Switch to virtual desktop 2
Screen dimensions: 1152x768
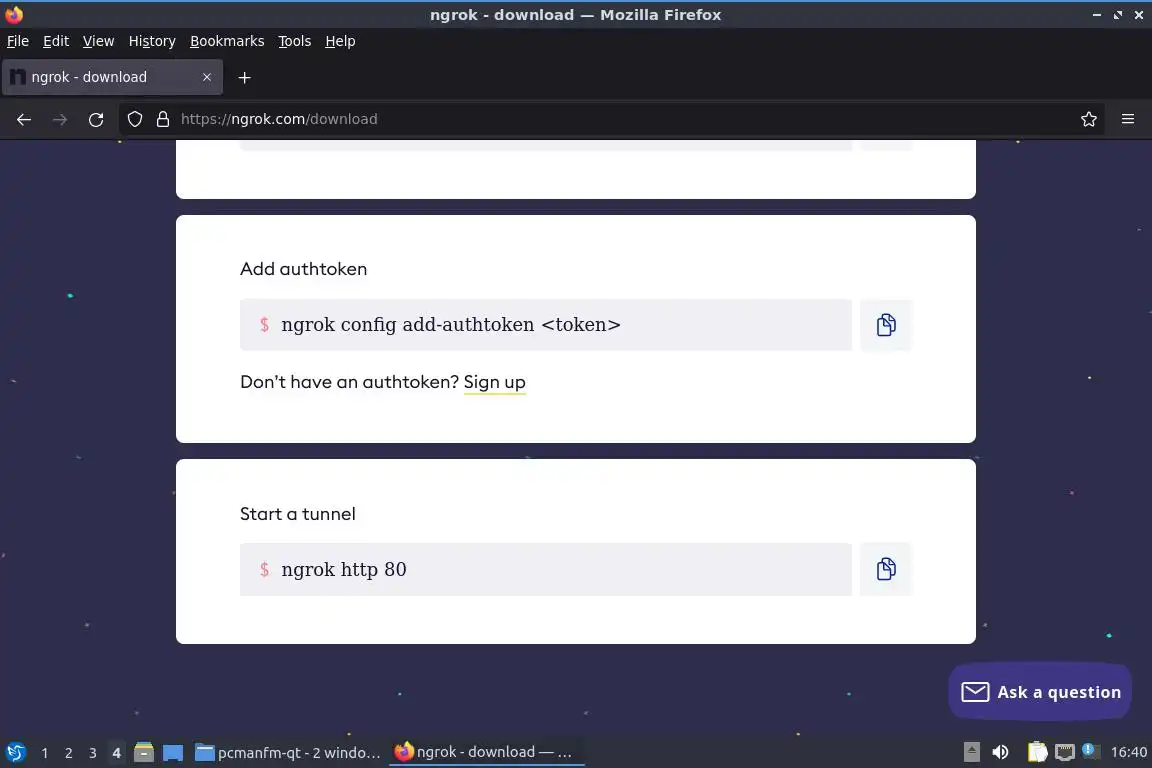tap(68, 753)
